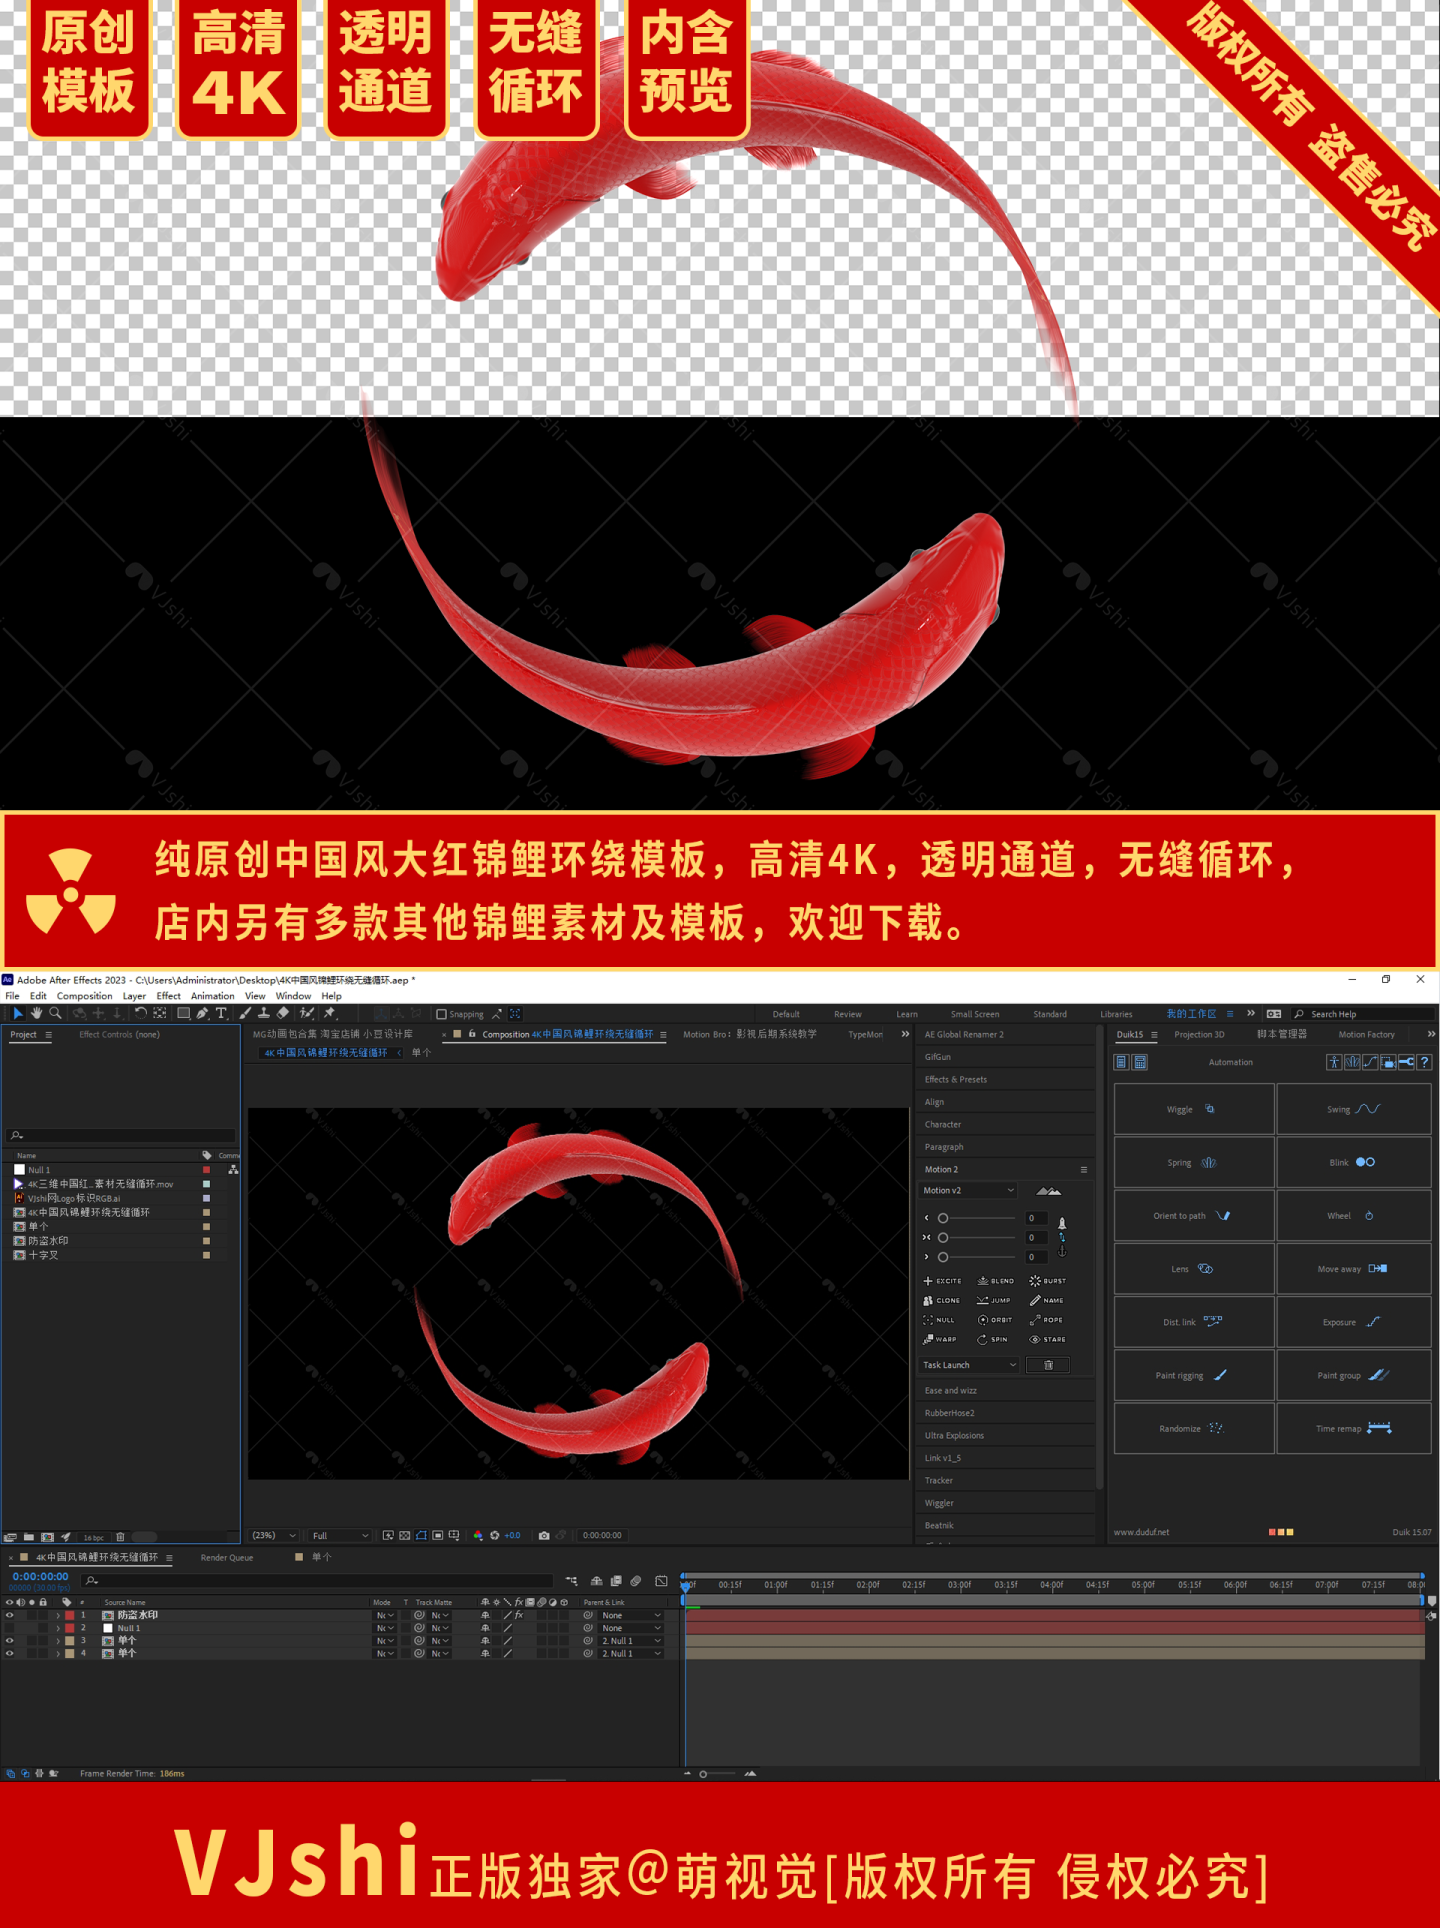1440x1928 pixels.
Task: Select the Eraser tool
Action: point(283,1013)
